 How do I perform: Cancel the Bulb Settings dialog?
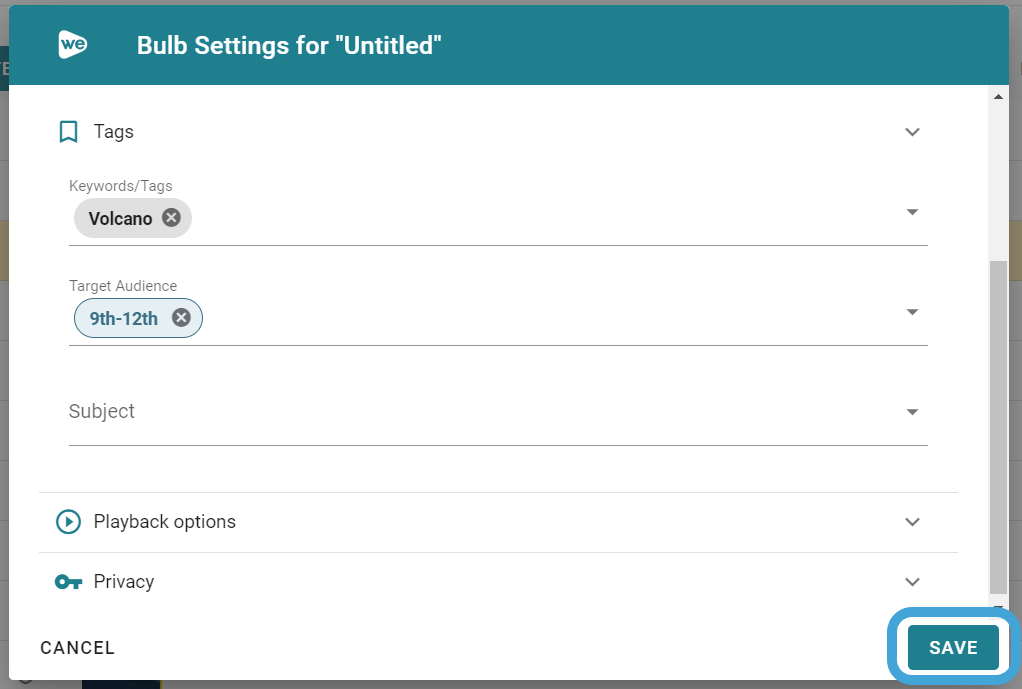78,647
